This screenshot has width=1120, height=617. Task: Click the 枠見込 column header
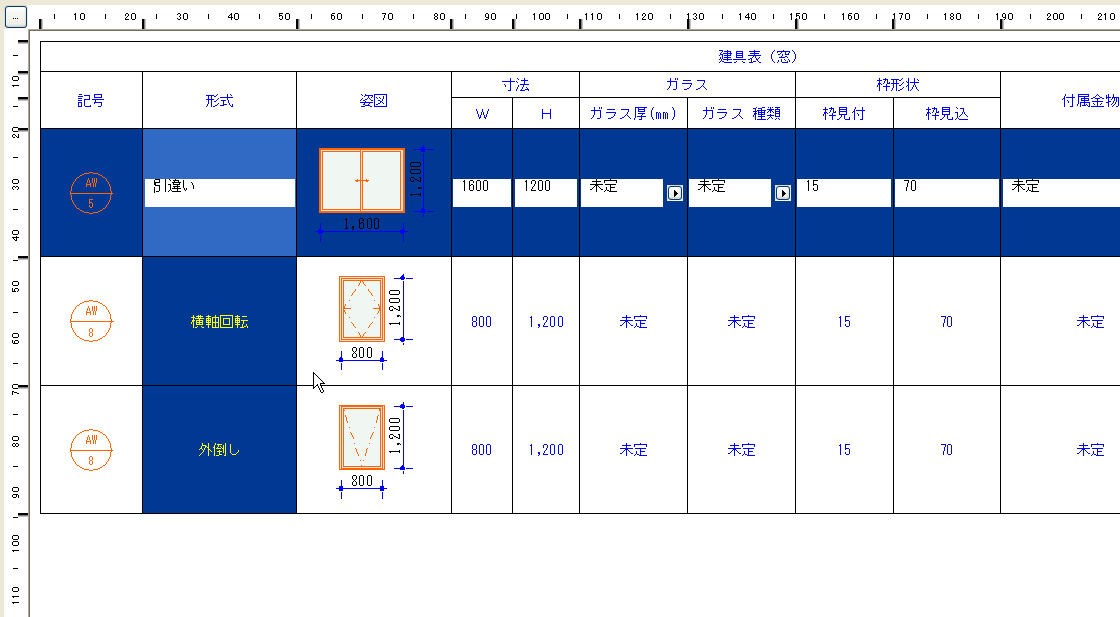[947, 114]
